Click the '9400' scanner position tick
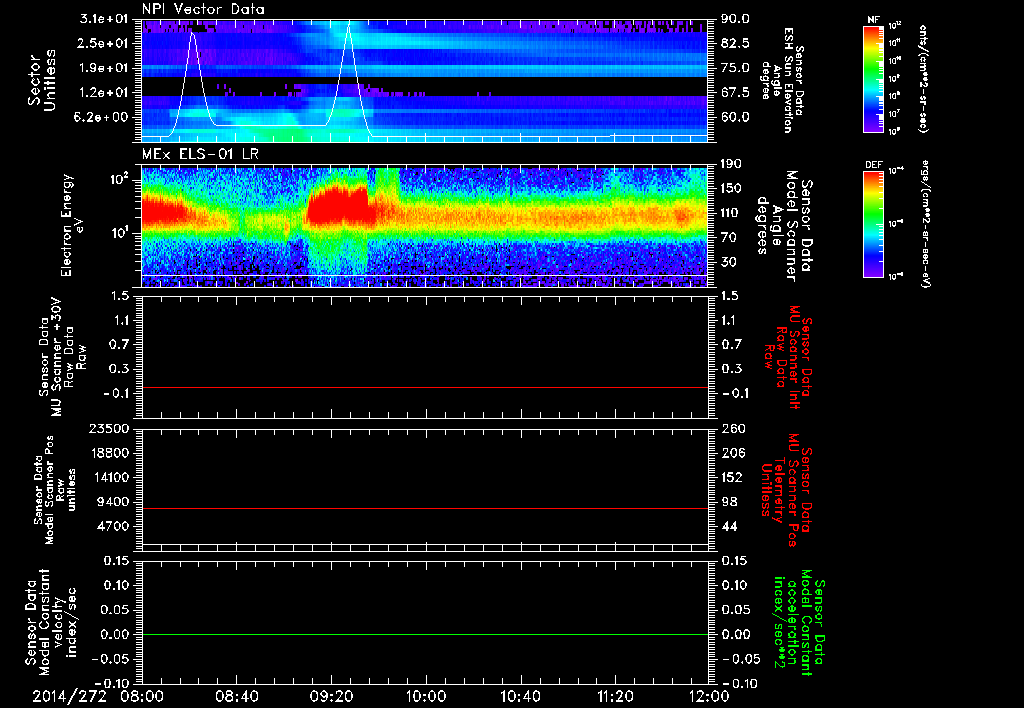Viewport: 1024px width, 708px height. coord(114,502)
